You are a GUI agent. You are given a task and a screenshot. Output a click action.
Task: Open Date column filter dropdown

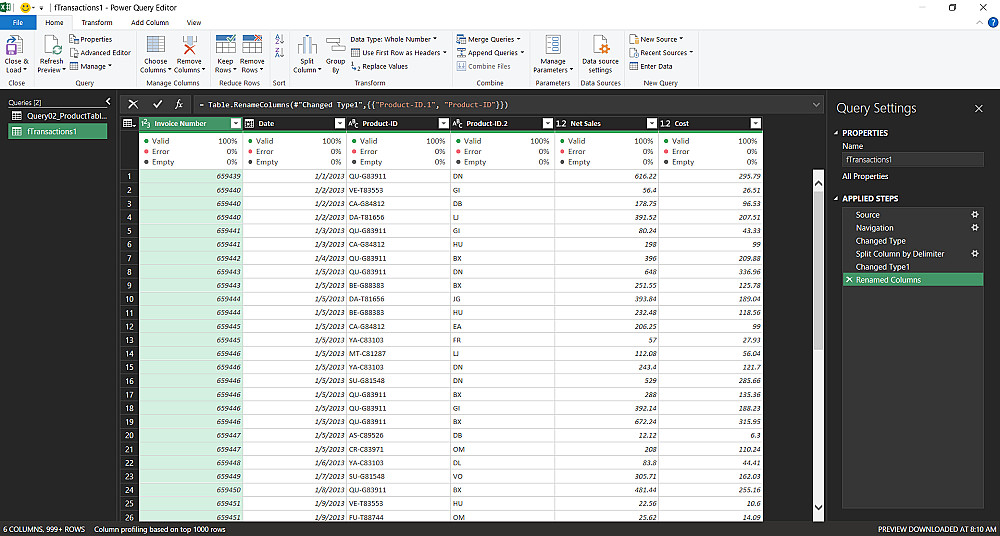[339, 124]
